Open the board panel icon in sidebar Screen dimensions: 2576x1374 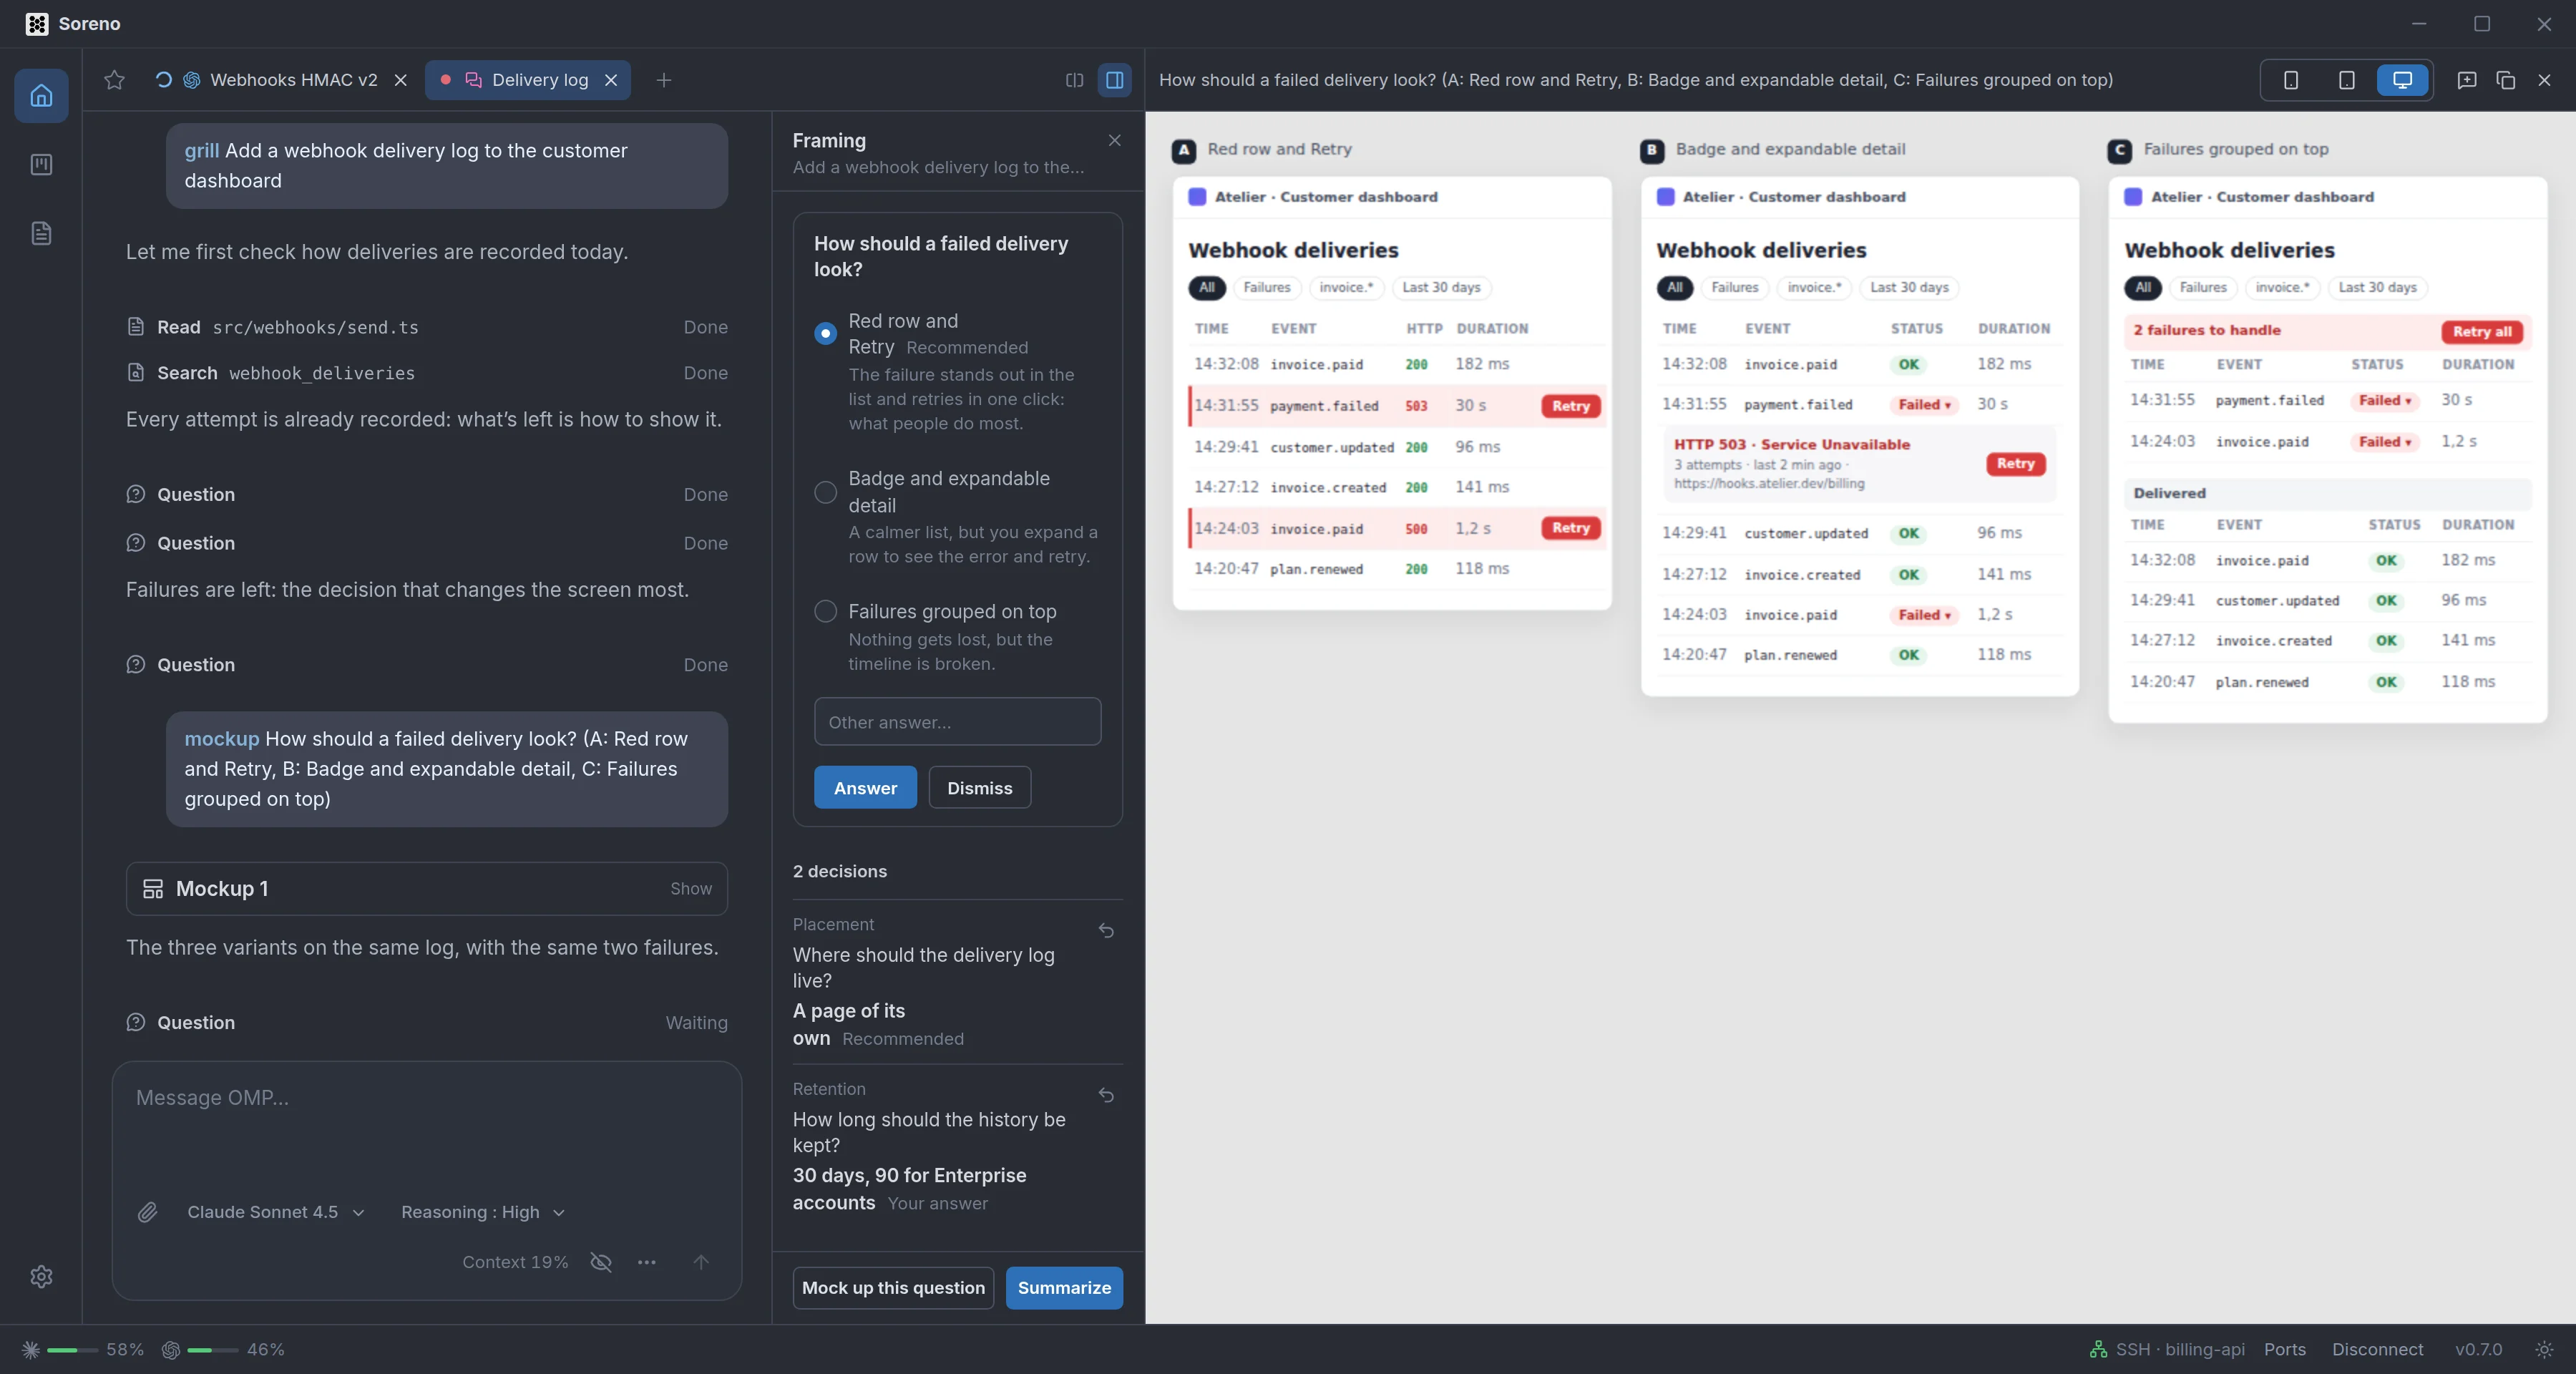click(41, 164)
